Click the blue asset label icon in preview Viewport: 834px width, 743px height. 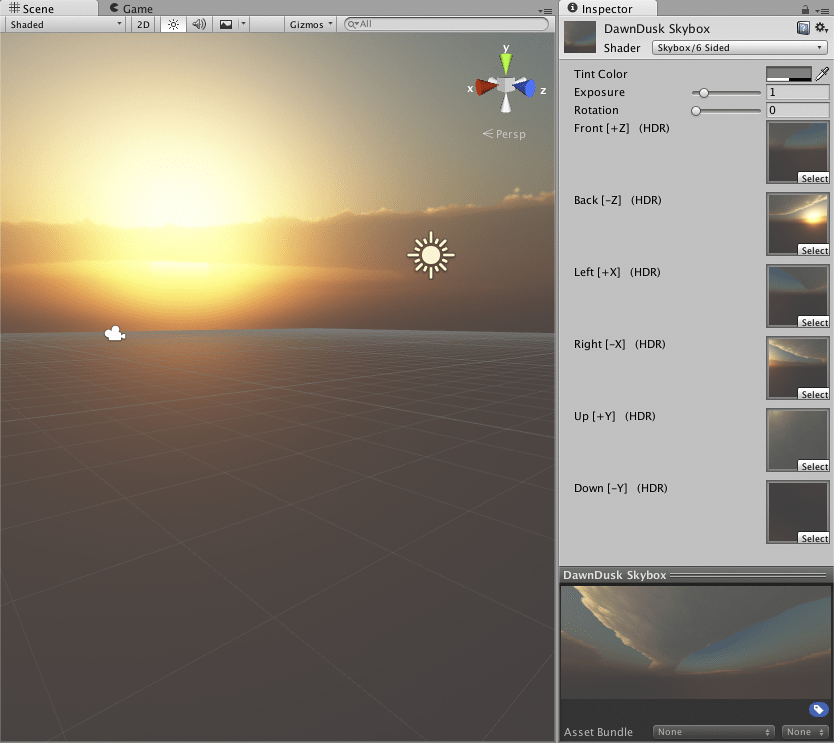(818, 709)
